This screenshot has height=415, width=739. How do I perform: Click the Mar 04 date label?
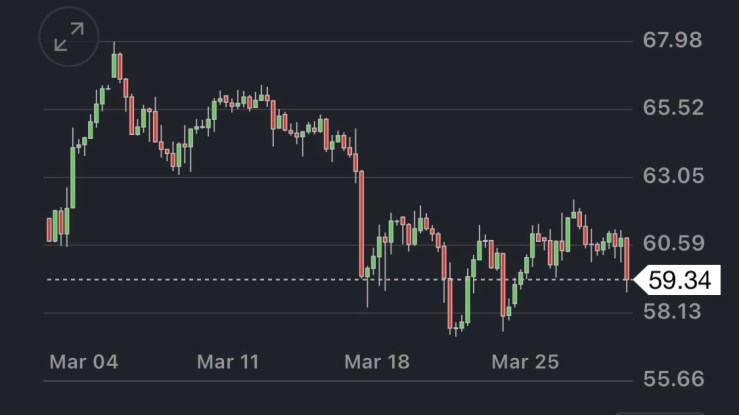point(83,362)
